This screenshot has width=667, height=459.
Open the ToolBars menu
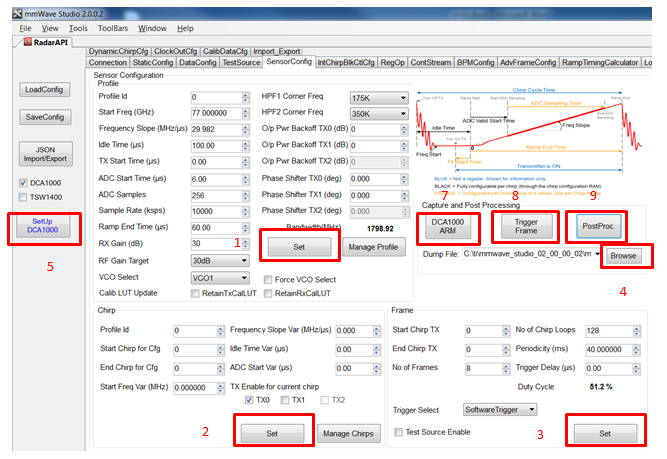(113, 28)
